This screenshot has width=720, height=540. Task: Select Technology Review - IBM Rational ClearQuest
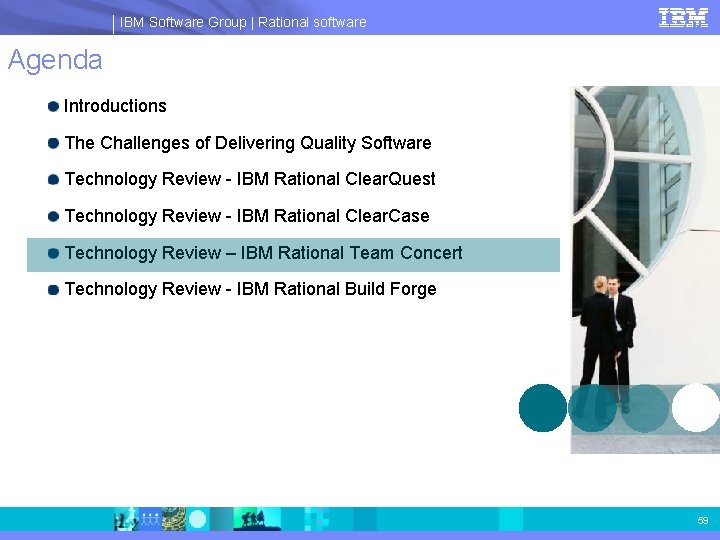(x=250, y=179)
